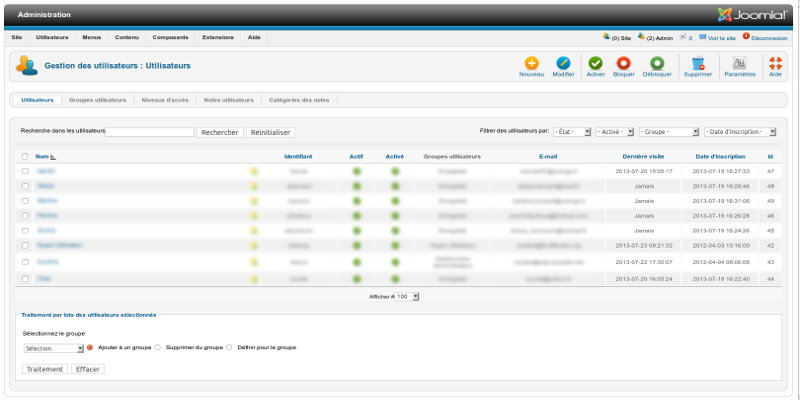Click the Bloquer red circle icon

coord(623,63)
